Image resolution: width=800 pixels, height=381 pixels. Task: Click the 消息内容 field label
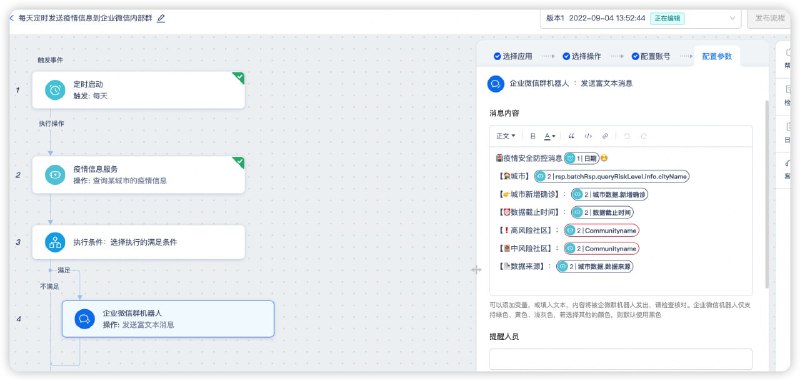(x=505, y=113)
